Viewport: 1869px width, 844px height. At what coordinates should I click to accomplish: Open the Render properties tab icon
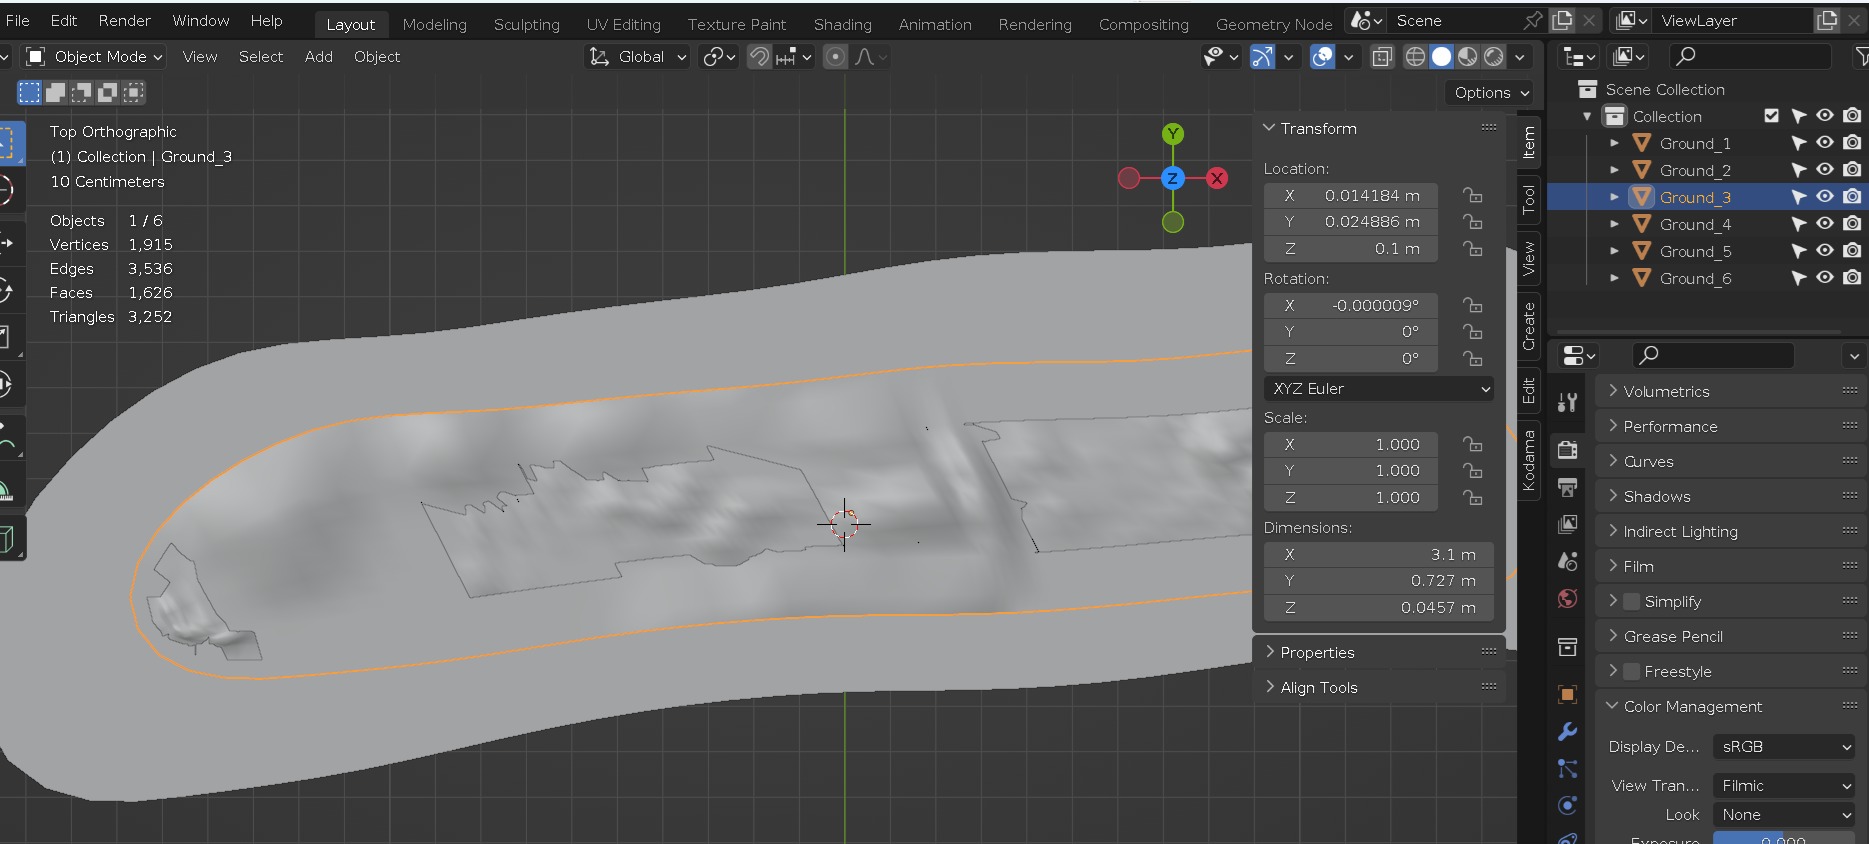tap(1567, 450)
